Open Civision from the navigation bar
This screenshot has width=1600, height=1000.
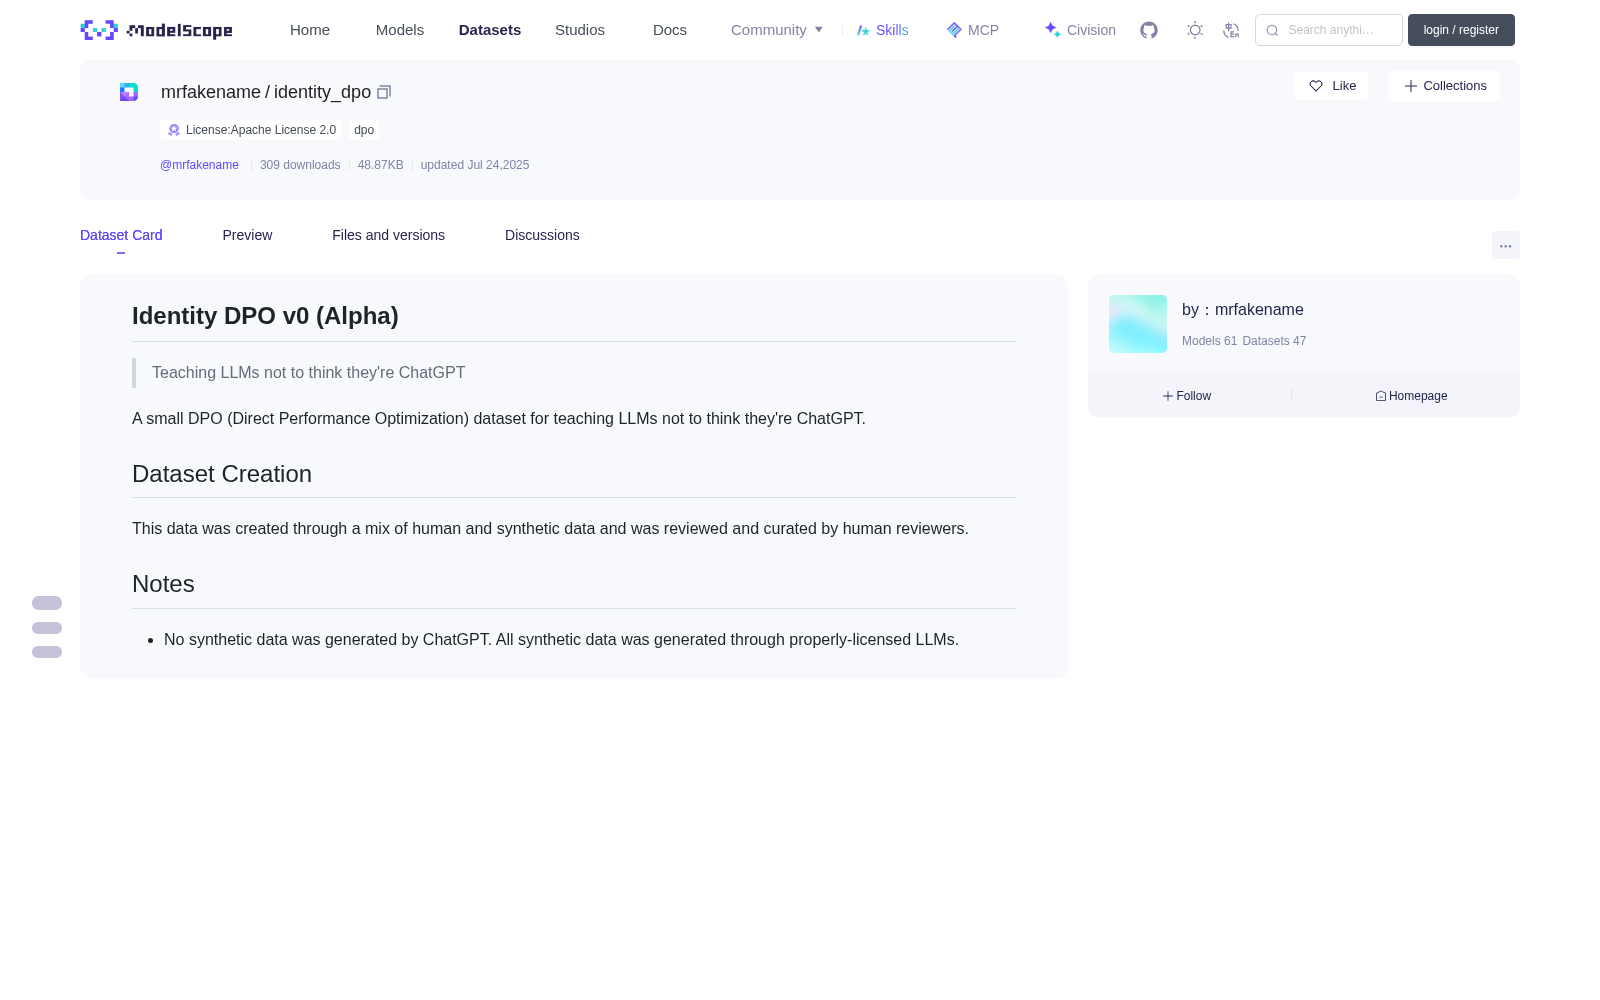[1080, 30]
